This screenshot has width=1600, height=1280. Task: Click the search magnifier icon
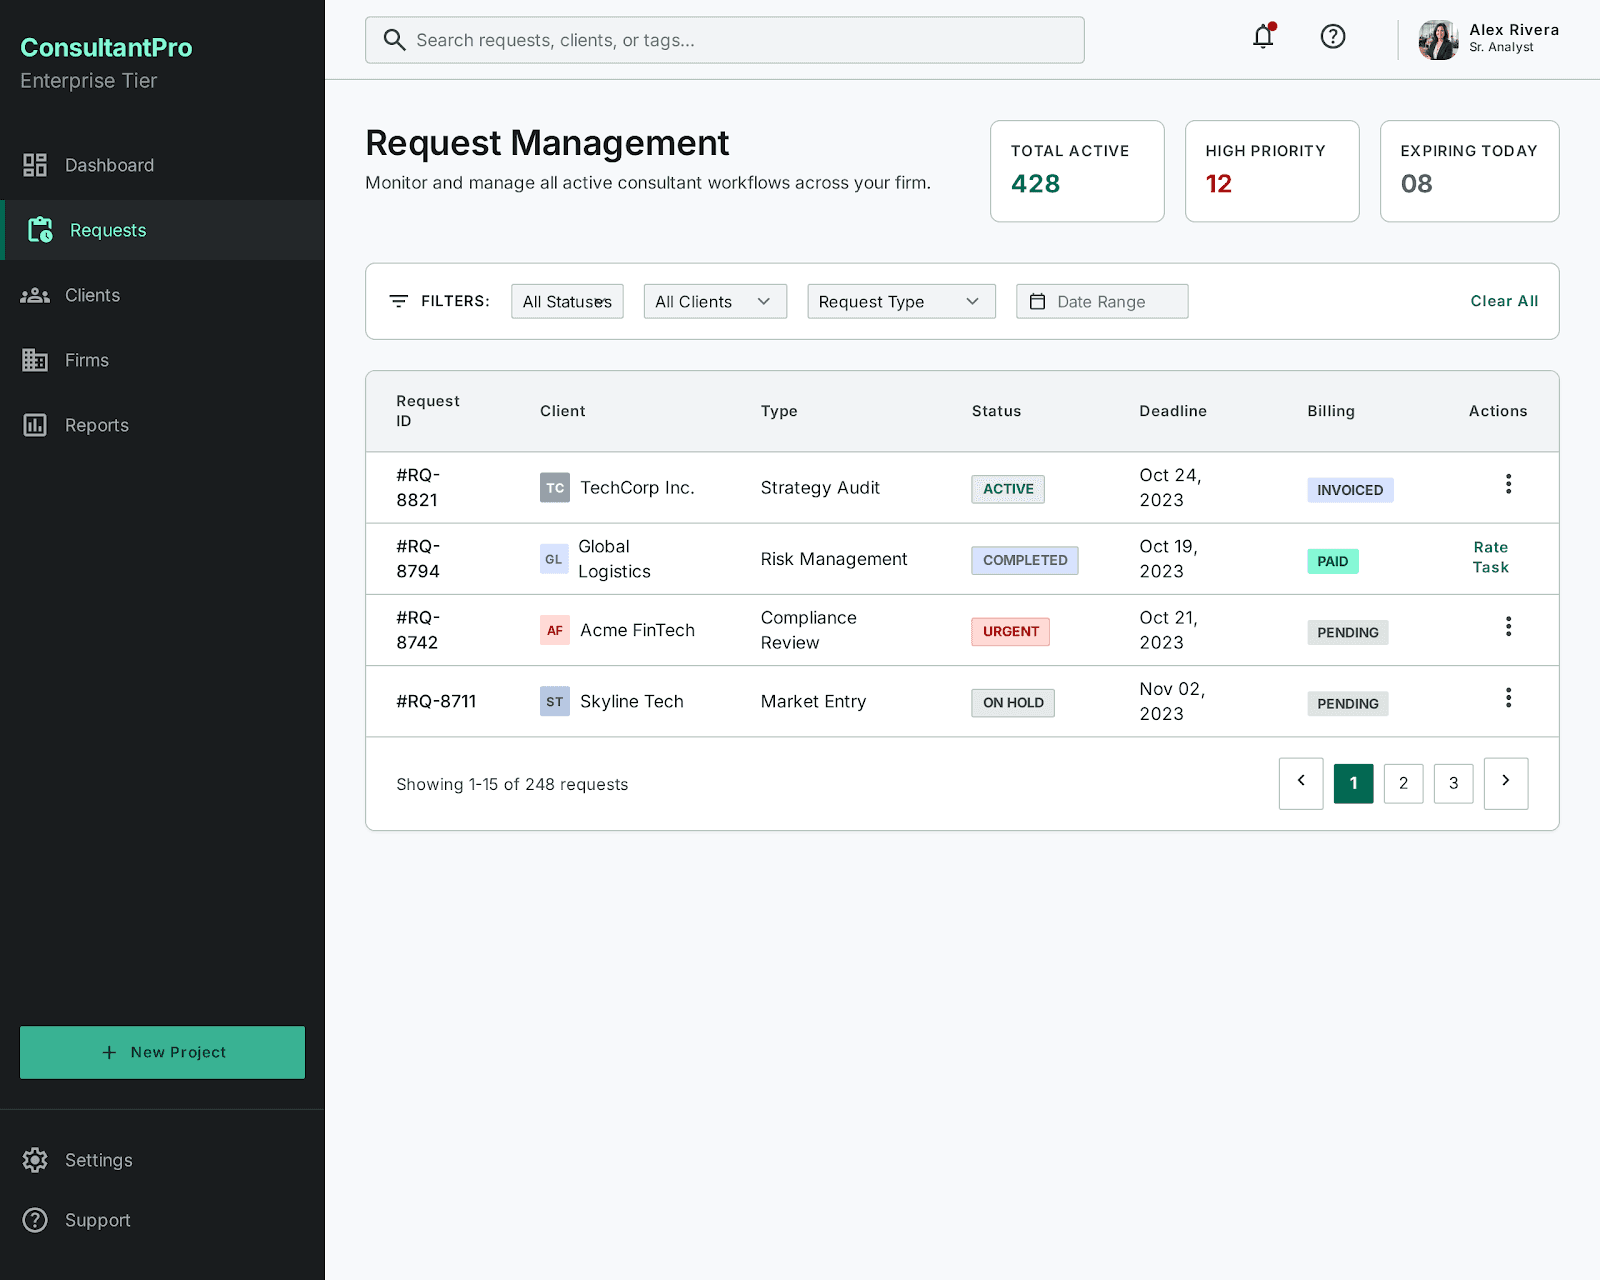(394, 40)
